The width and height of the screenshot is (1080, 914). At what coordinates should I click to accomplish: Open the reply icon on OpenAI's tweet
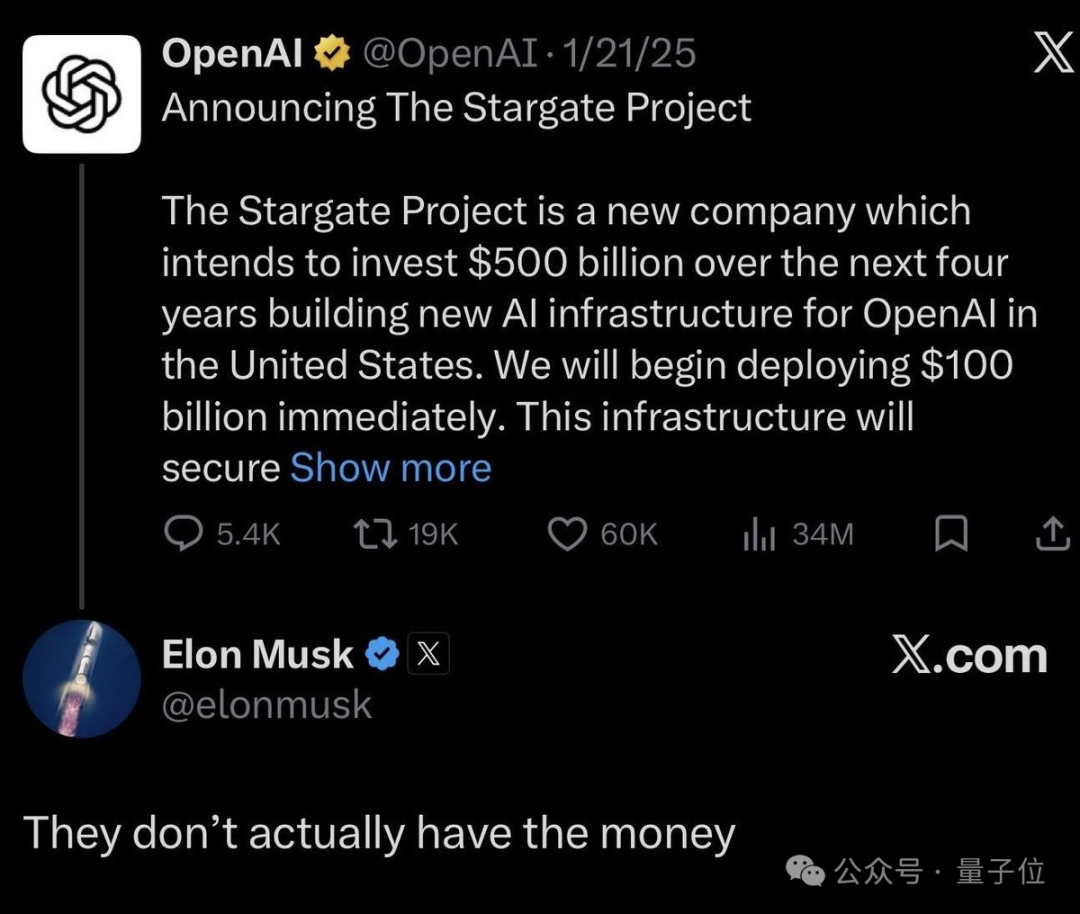(184, 534)
